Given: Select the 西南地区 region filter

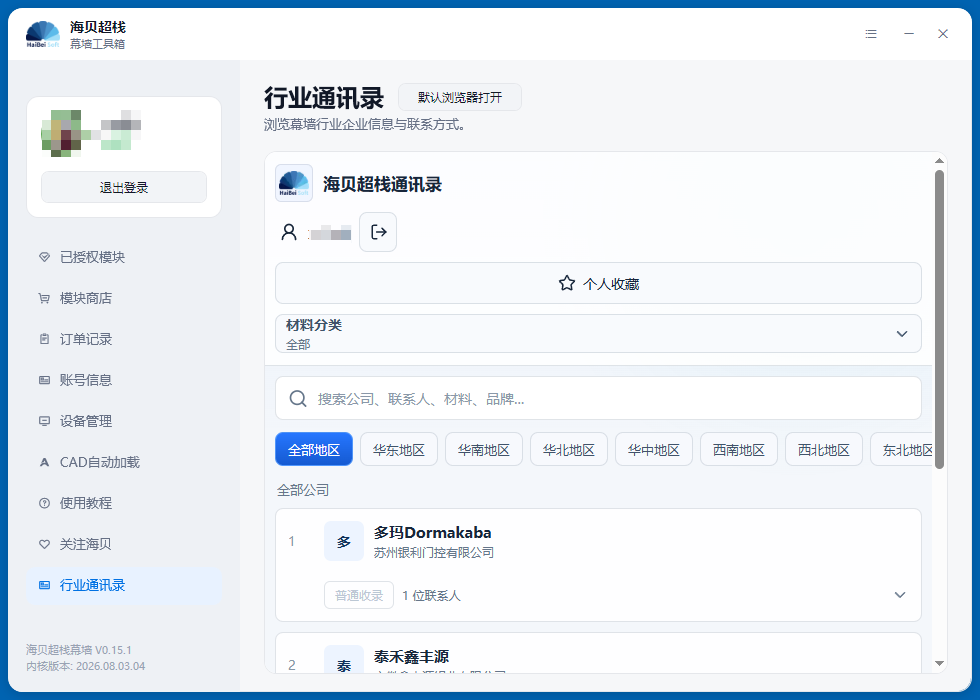Looking at the screenshot, I should [x=739, y=449].
